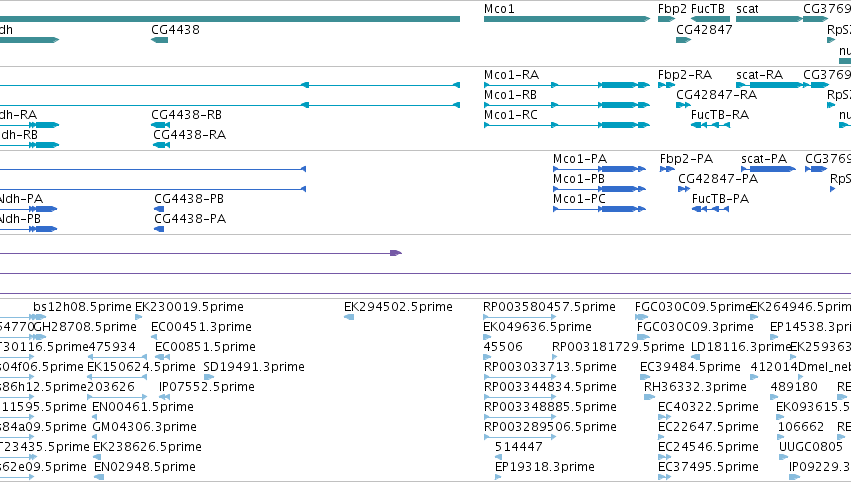Click the purple arrow feature end

pyautogui.click(x=396, y=253)
